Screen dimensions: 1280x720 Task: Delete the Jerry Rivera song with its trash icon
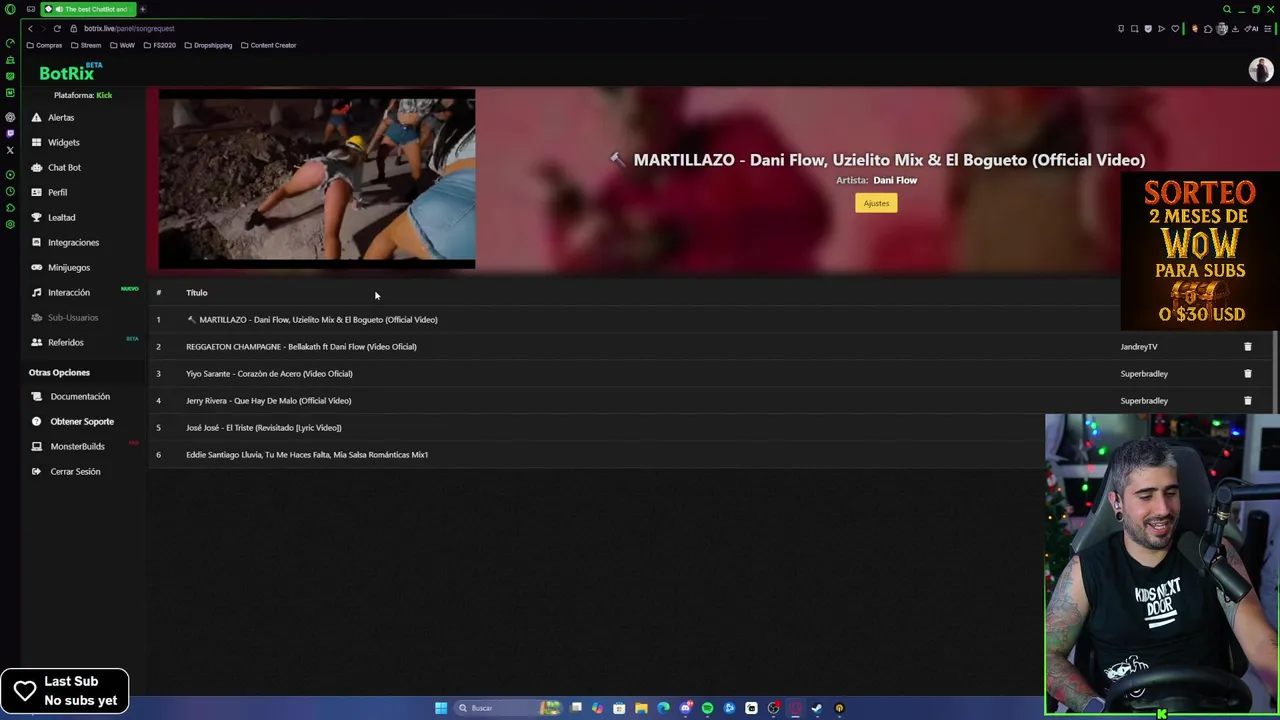pos(1247,400)
